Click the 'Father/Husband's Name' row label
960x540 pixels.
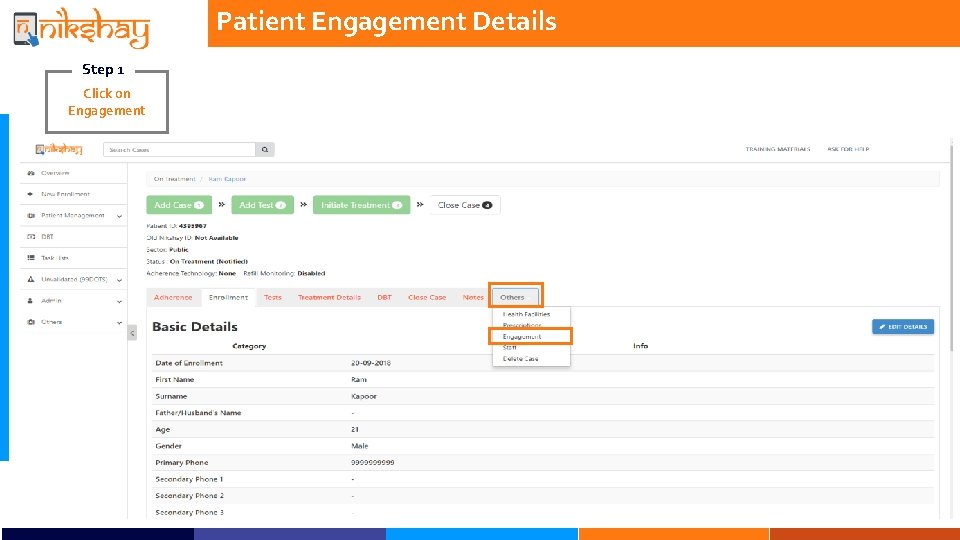pos(198,413)
